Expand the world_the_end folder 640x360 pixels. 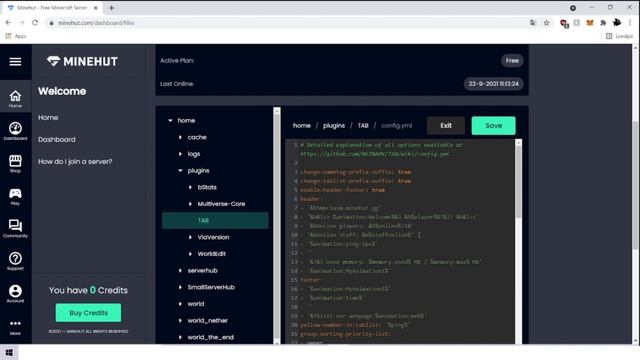tap(180, 337)
